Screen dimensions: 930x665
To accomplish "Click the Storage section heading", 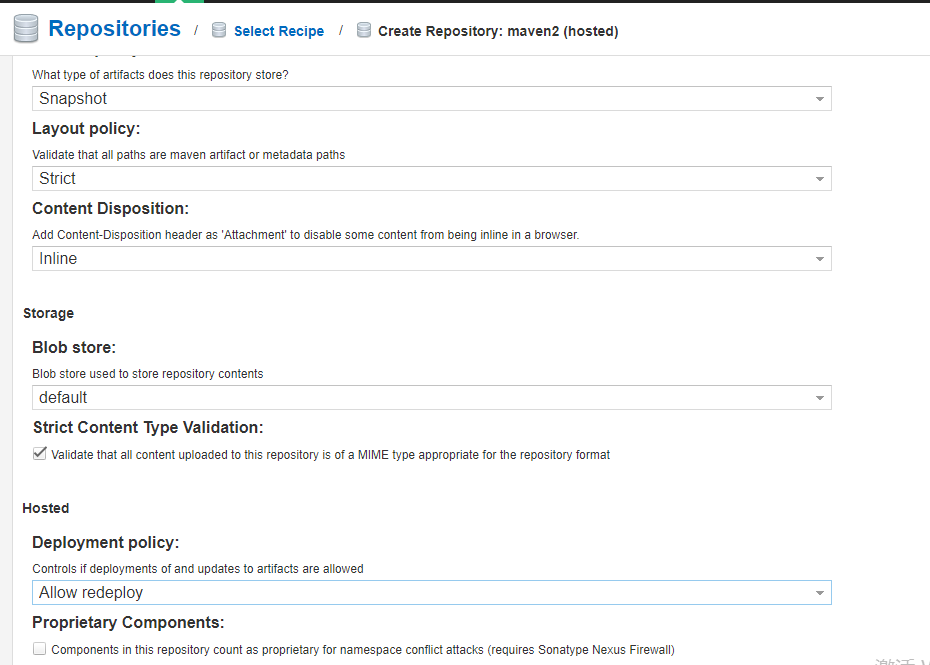I will [x=49, y=313].
